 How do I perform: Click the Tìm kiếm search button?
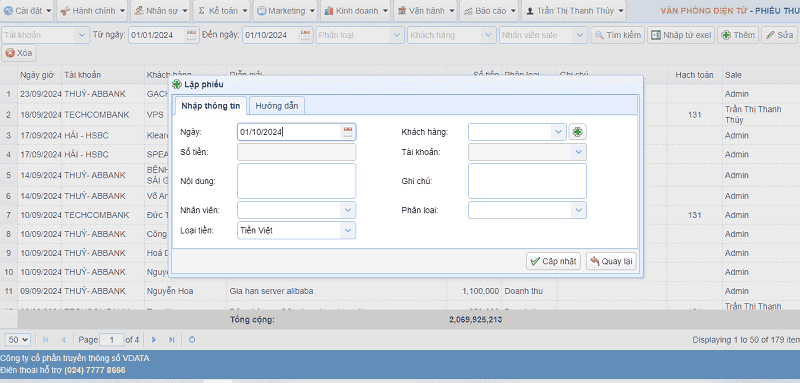[x=617, y=35]
